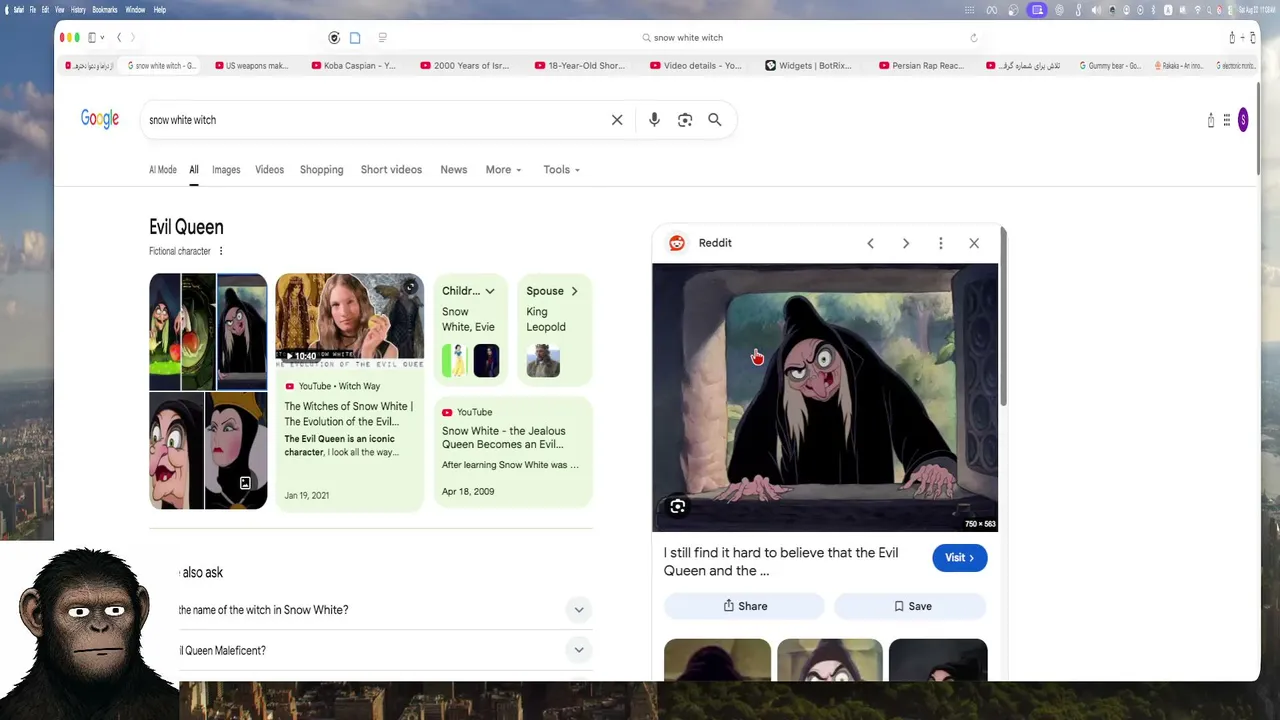
Task: Go to the previous image in the preview panel
Action: point(870,243)
